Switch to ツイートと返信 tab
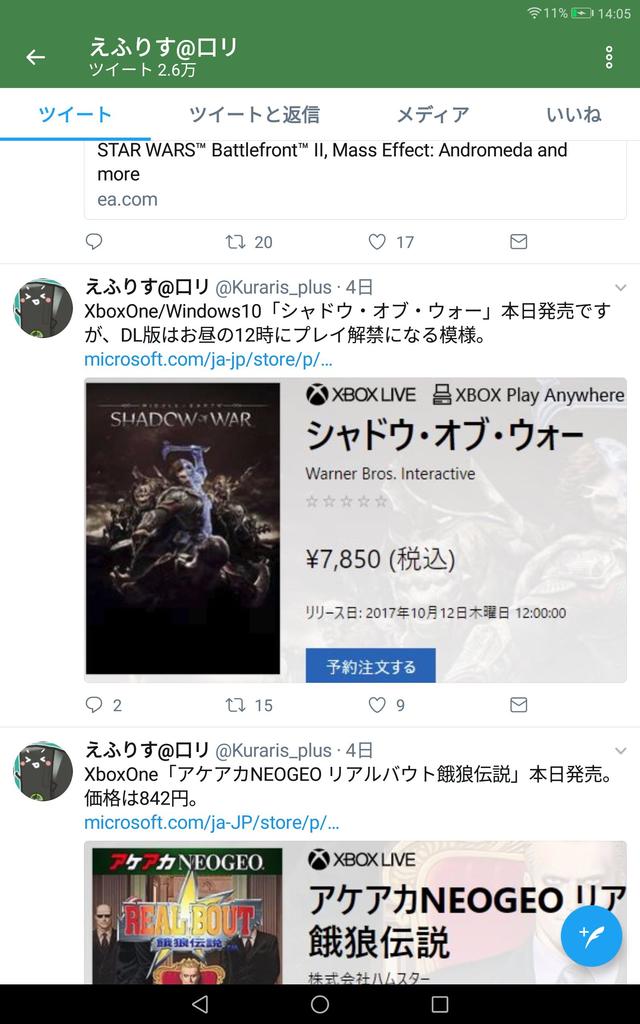 [x=254, y=114]
